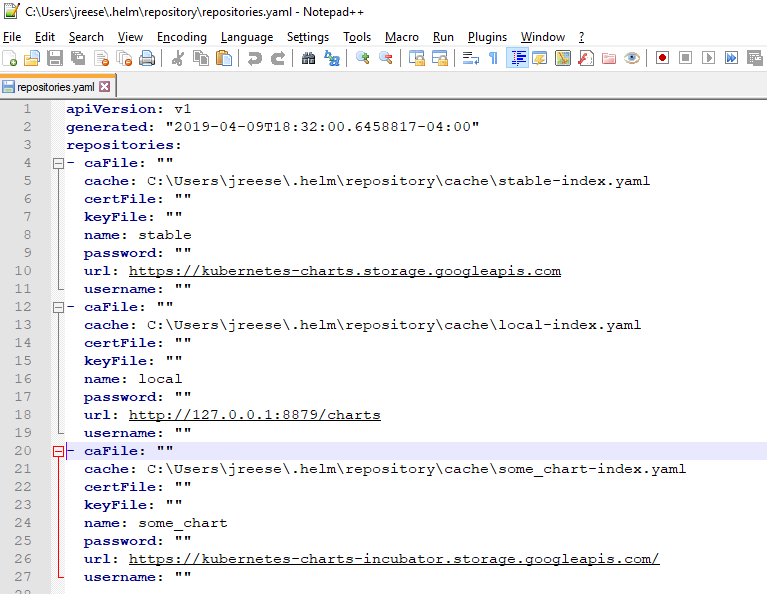Start macro recording with red dot icon
Image resolution: width=767 pixels, height=594 pixels.
pos(662,58)
